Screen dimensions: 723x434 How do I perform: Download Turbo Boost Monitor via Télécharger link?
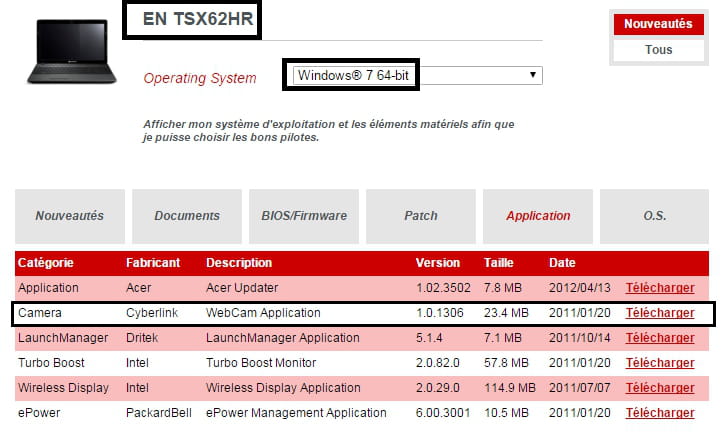[x=660, y=363]
